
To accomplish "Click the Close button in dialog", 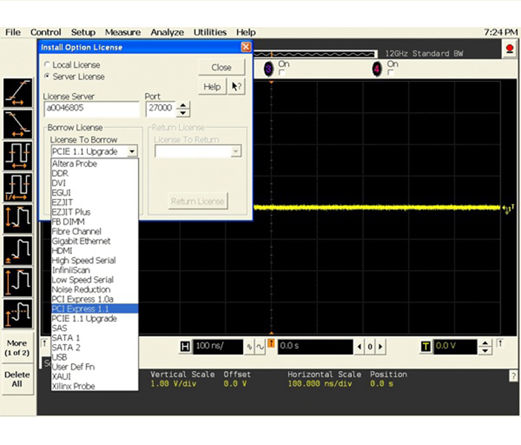I will click(222, 67).
